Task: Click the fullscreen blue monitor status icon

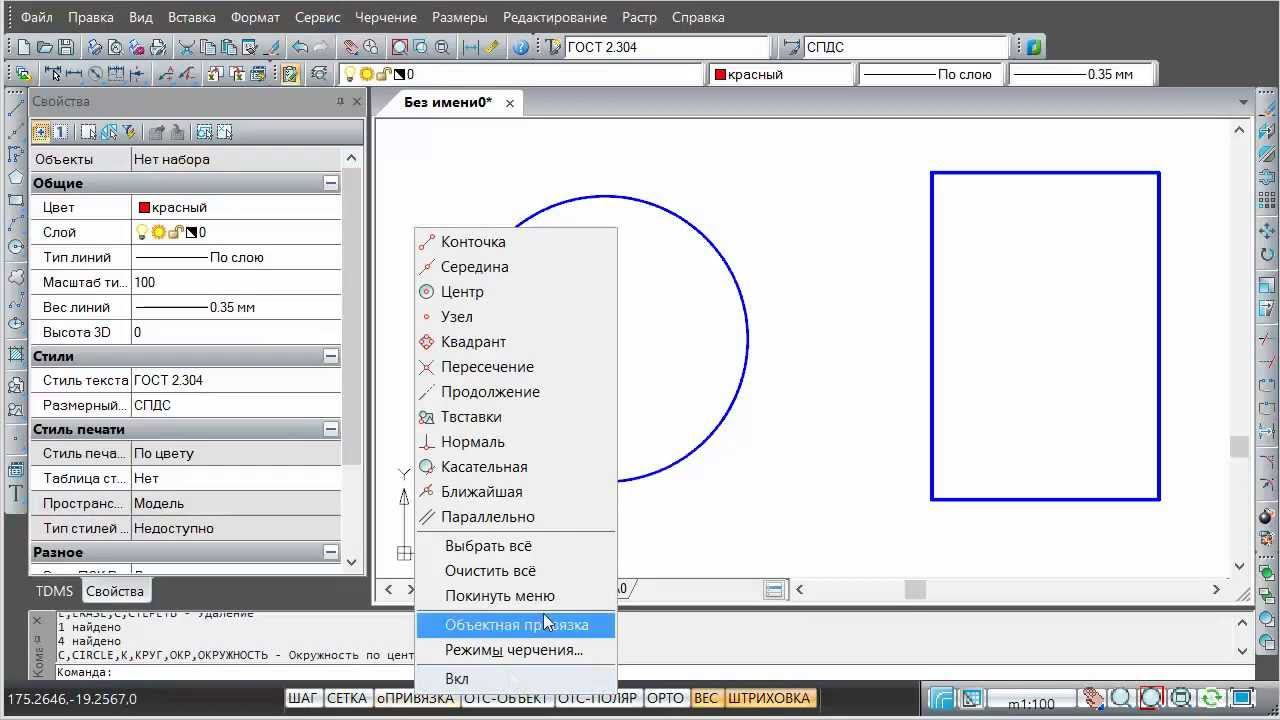Action: 1242,699
